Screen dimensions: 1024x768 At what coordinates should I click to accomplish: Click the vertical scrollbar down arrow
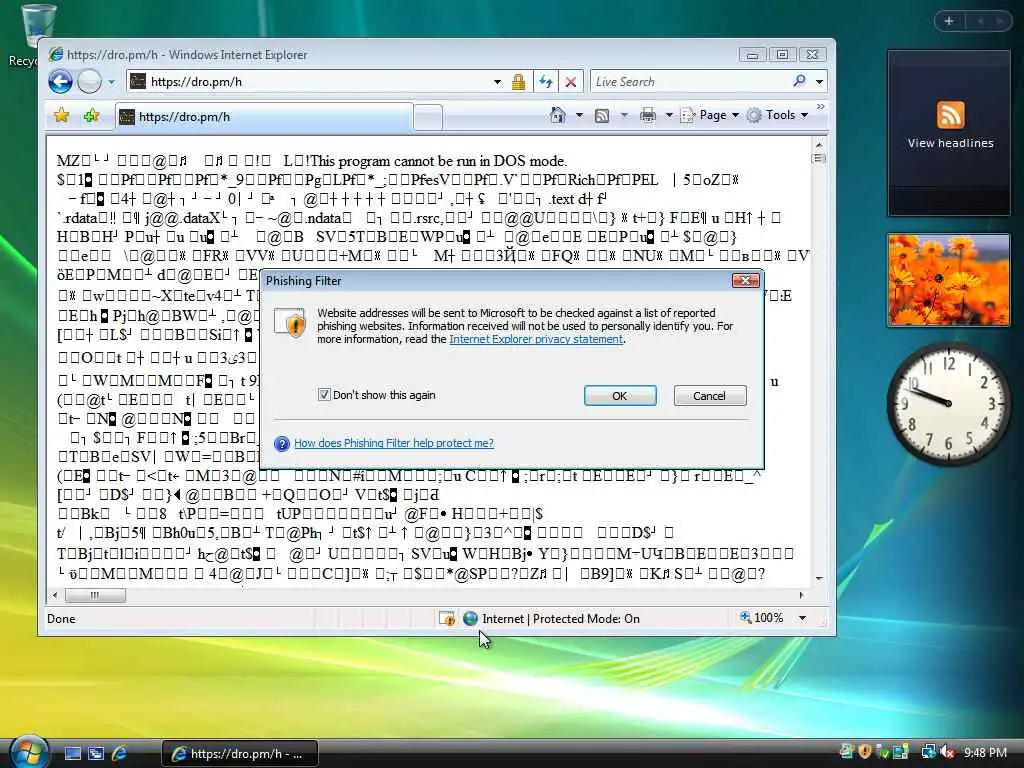point(819,579)
